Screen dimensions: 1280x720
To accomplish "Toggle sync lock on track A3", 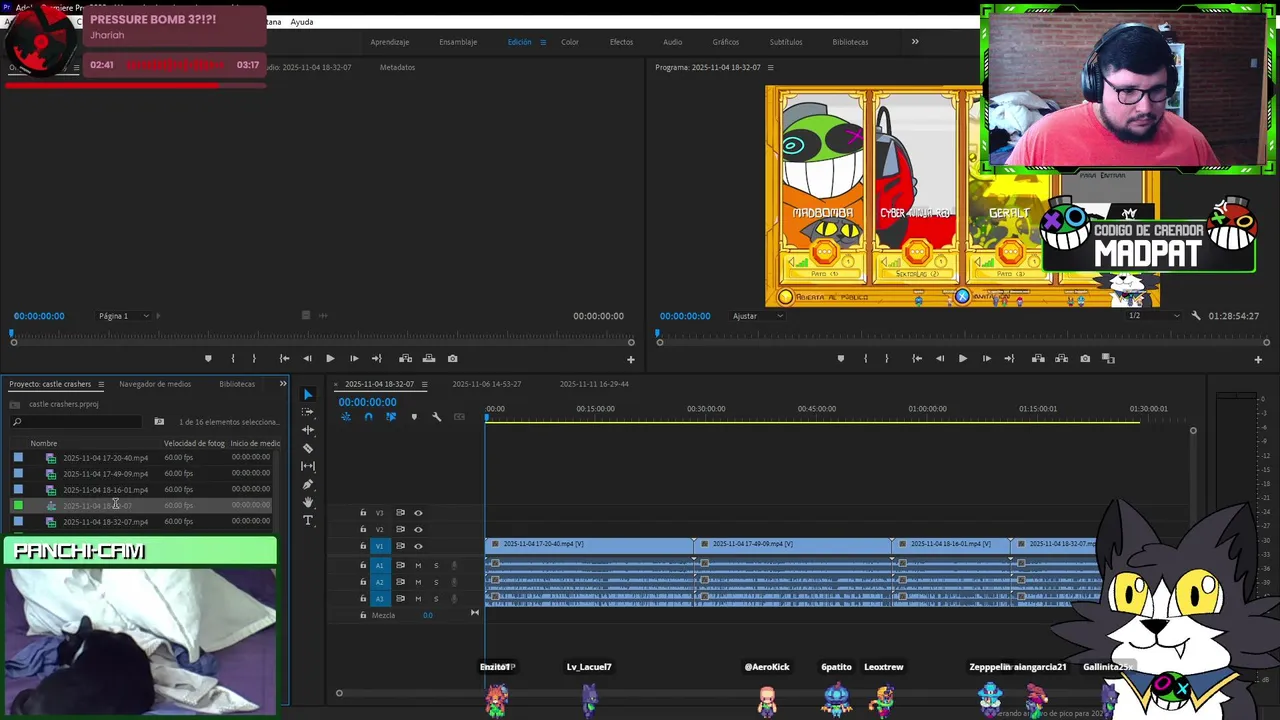I will coord(400,598).
